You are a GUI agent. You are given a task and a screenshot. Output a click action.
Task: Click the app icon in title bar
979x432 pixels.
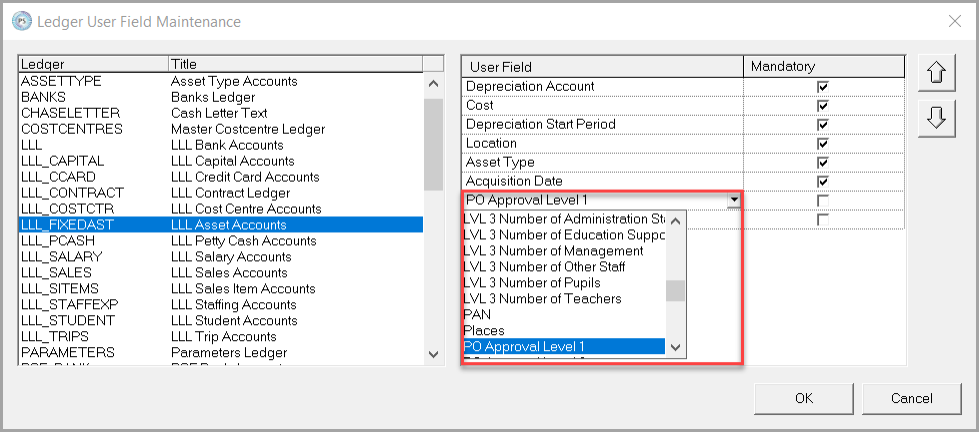(17, 21)
